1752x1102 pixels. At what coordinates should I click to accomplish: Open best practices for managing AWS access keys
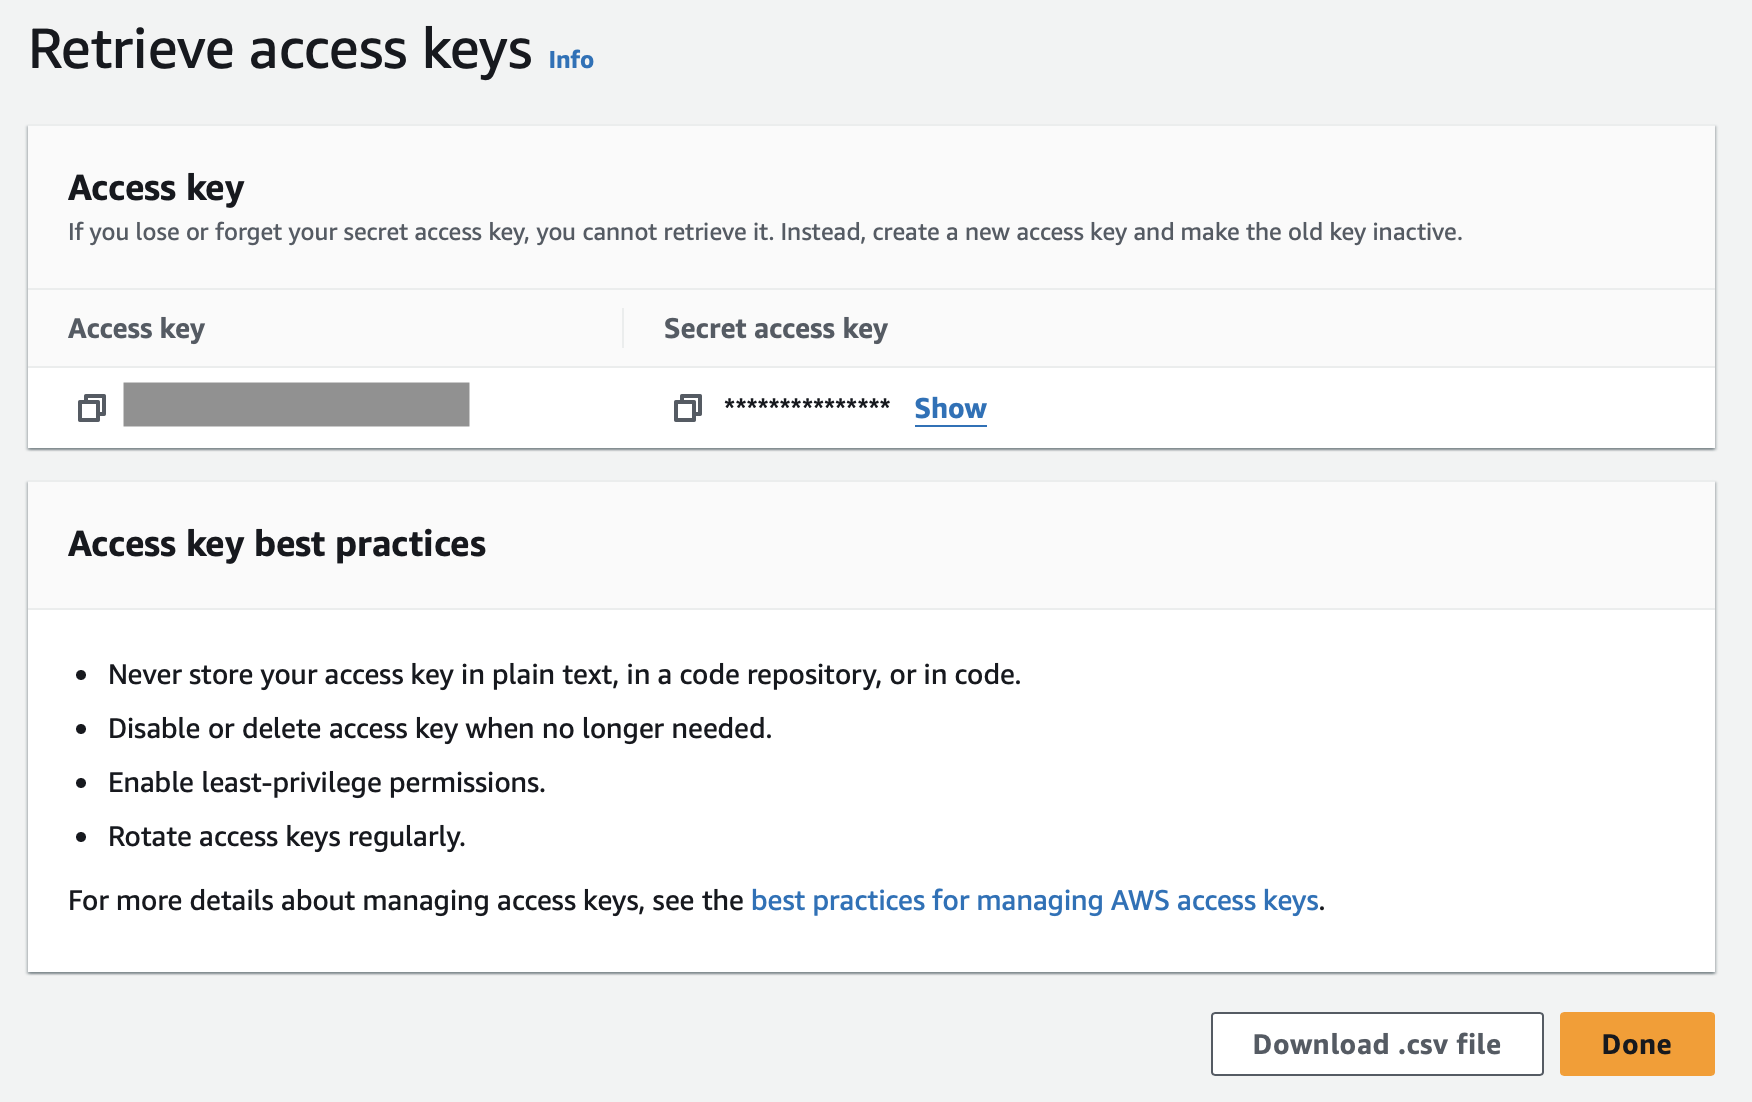pyautogui.click(x=1035, y=900)
